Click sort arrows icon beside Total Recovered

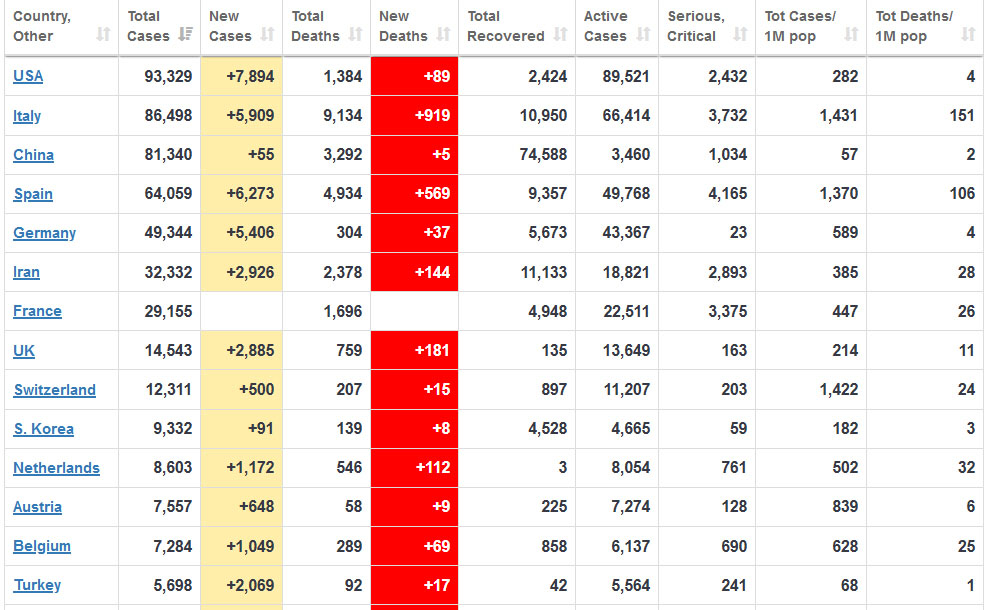pos(561,36)
